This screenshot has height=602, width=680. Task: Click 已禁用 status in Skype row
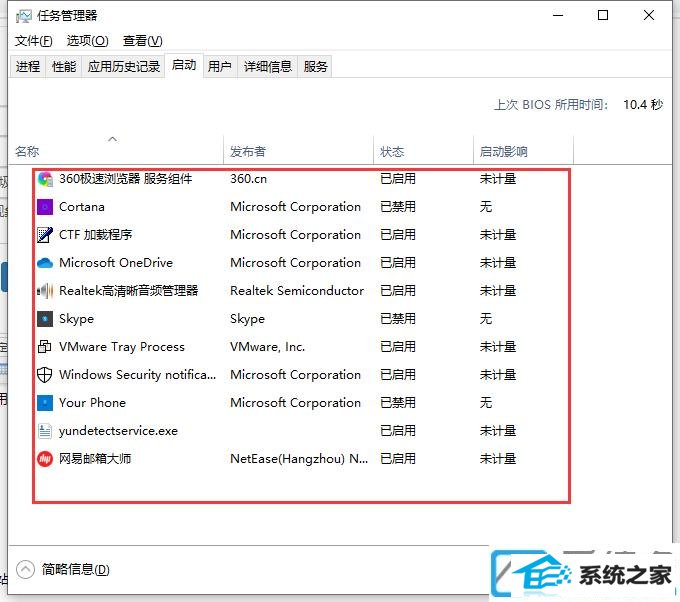pyautogui.click(x=398, y=319)
